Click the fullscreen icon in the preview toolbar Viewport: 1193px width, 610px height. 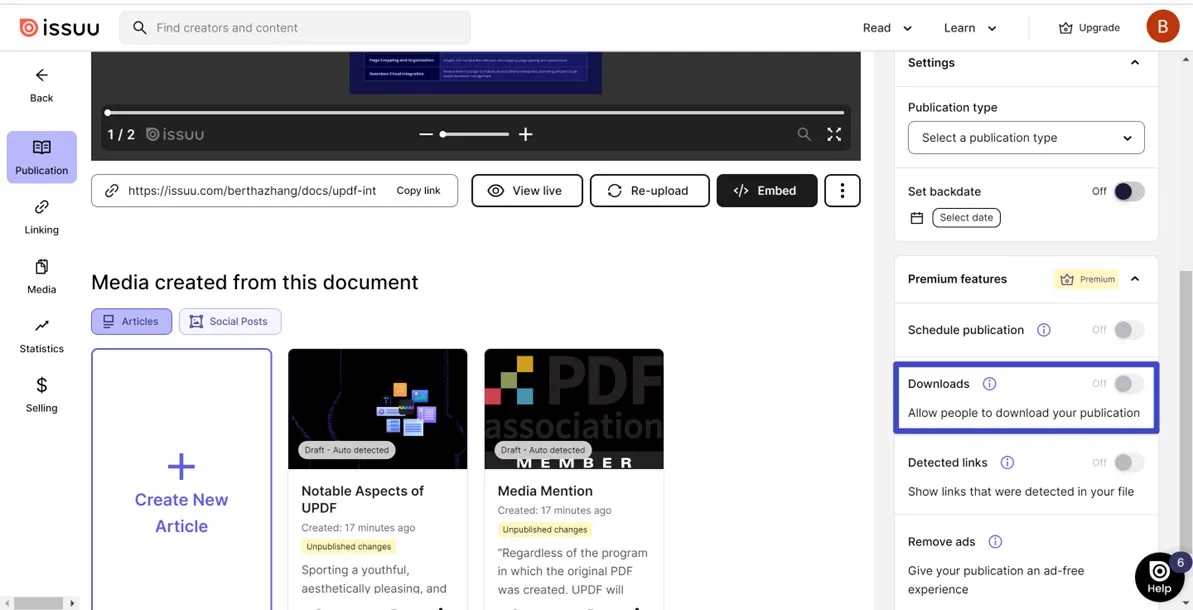click(x=834, y=133)
